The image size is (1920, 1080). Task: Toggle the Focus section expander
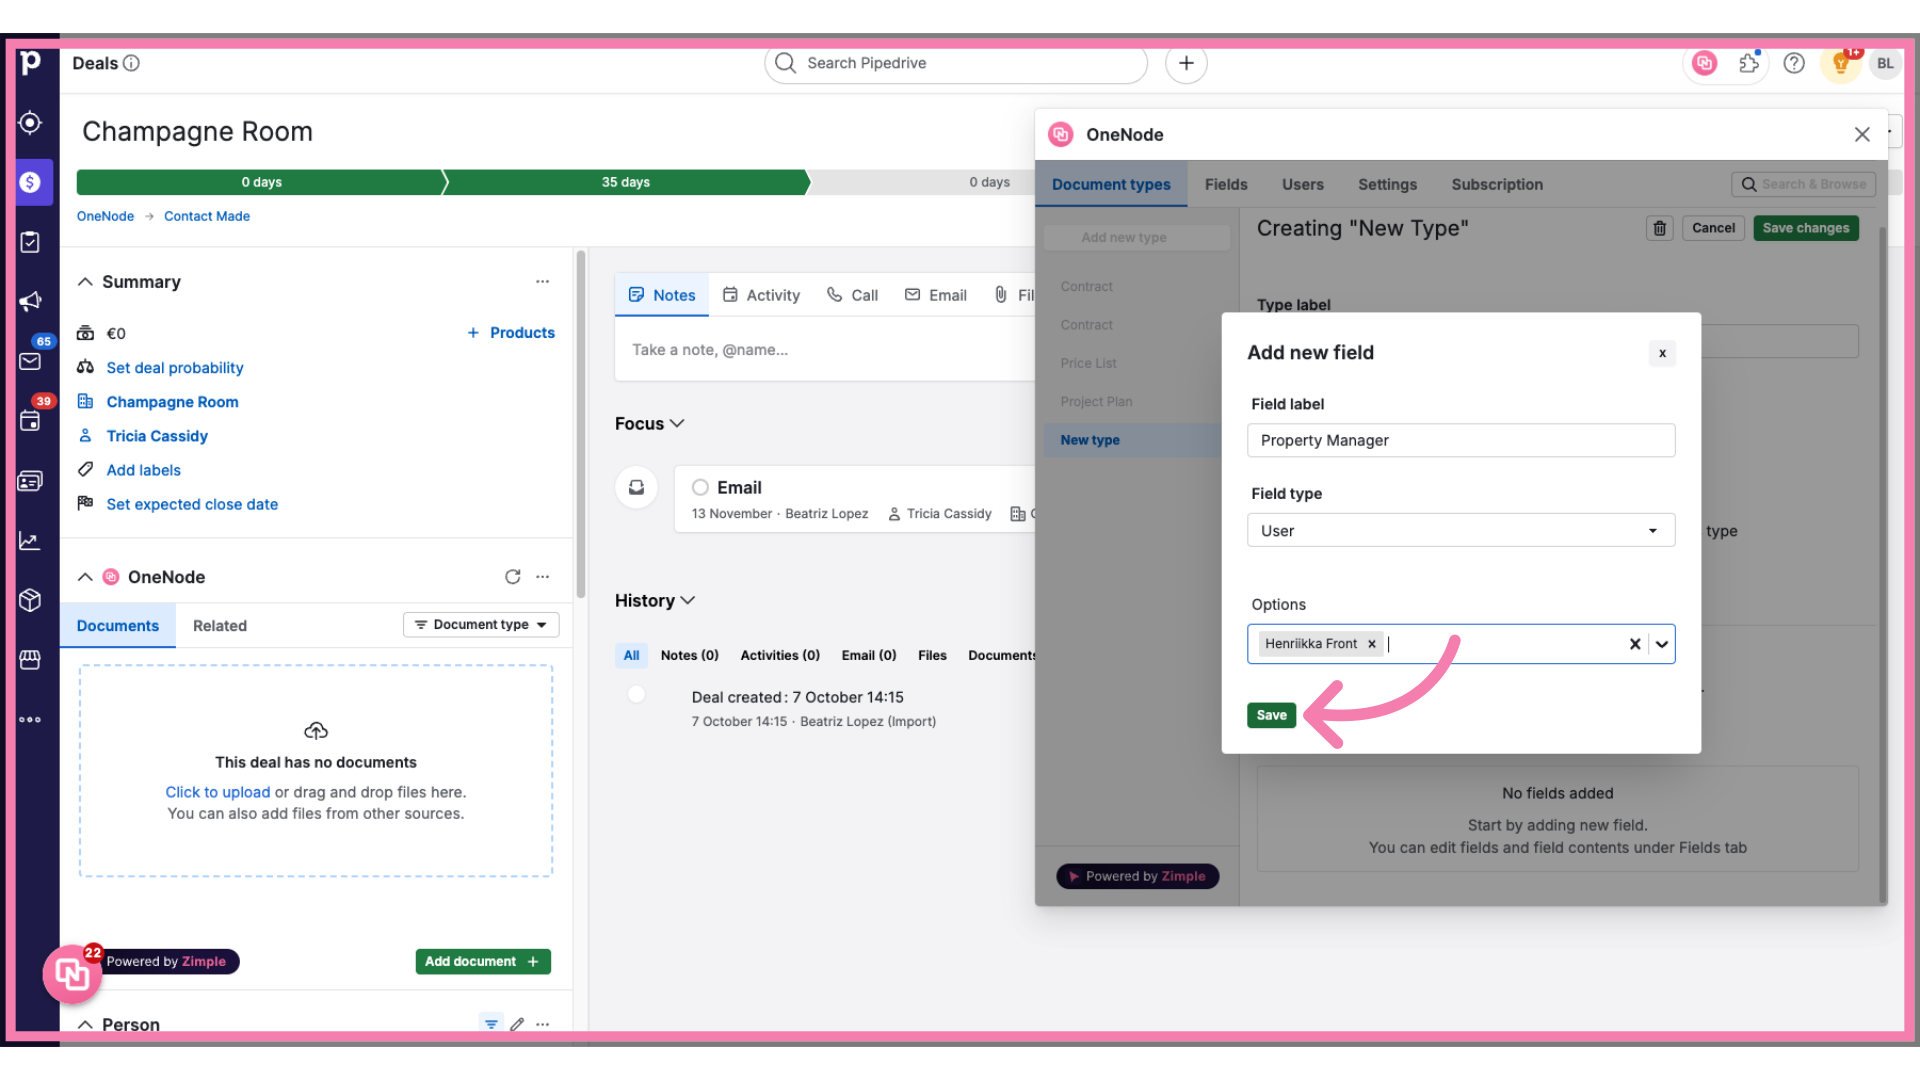pyautogui.click(x=680, y=423)
